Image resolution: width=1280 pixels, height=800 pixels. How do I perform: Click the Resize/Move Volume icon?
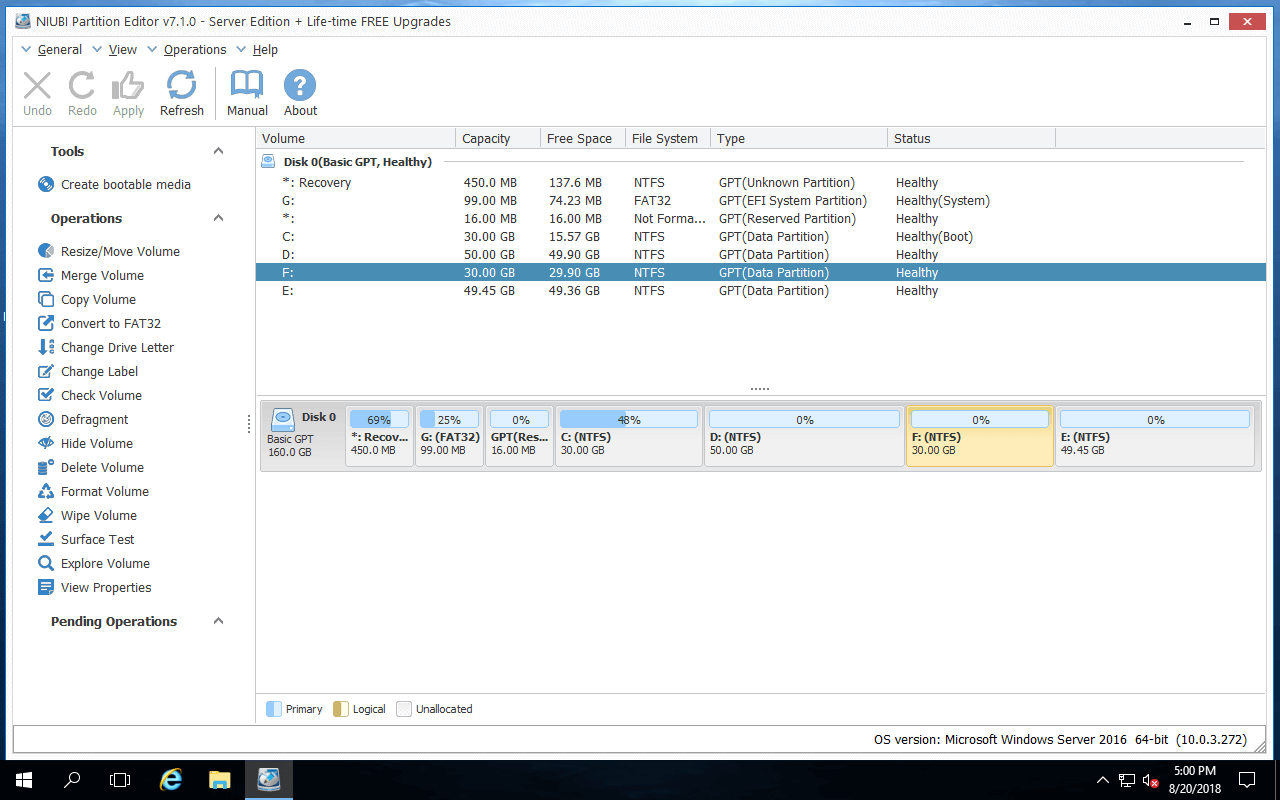(46, 251)
